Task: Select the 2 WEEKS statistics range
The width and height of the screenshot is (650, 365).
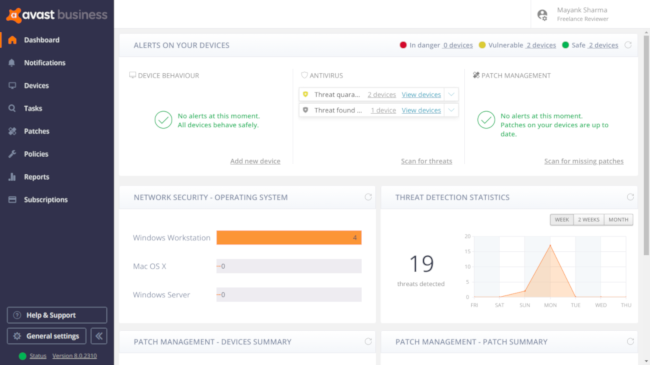Action: pos(589,219)
